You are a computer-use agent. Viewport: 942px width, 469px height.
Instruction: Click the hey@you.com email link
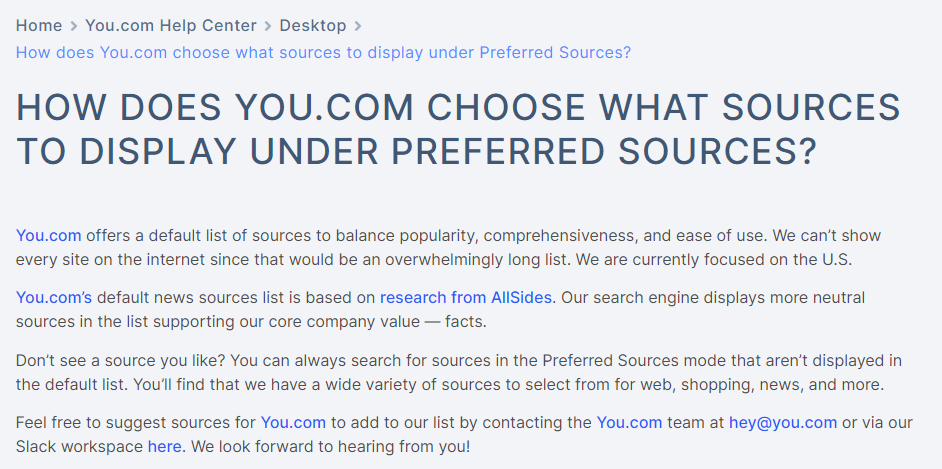pyautogui.click(x=783, y=422)
